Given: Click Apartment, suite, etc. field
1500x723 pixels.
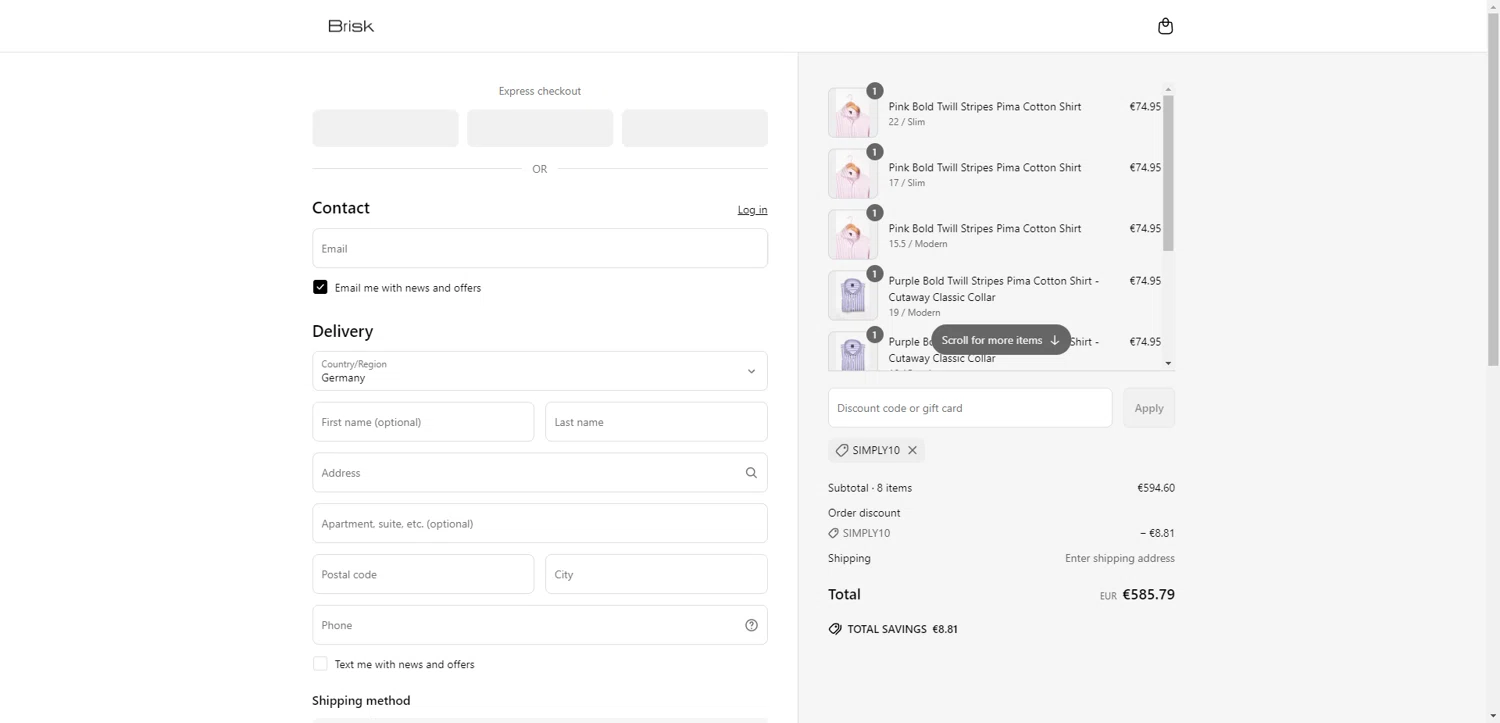Looking at the screenshot, I should [x=540, y=523].
